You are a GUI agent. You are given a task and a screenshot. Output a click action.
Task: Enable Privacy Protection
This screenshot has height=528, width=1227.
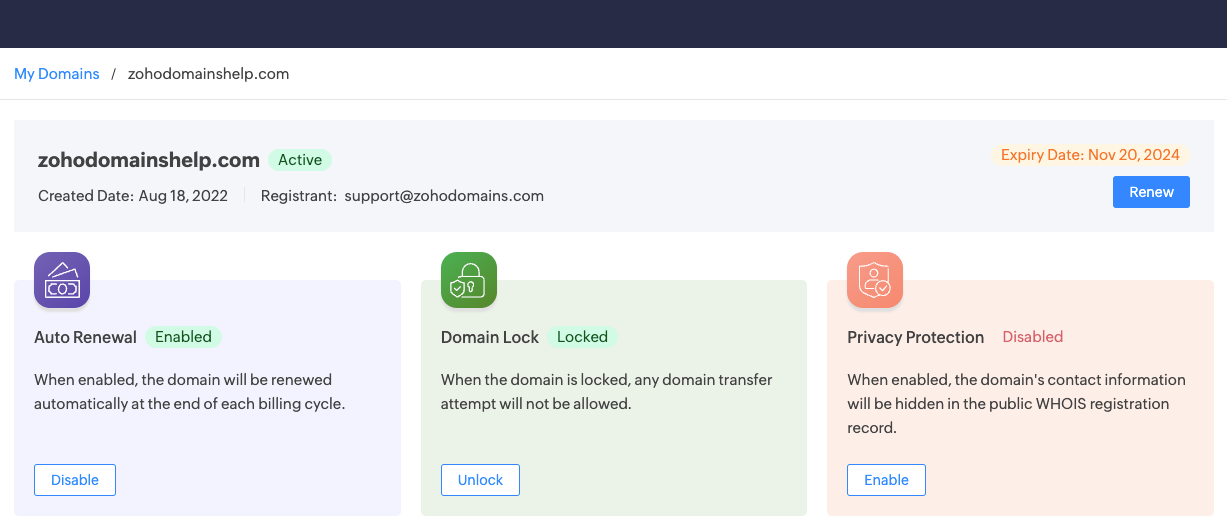point(886,480)
